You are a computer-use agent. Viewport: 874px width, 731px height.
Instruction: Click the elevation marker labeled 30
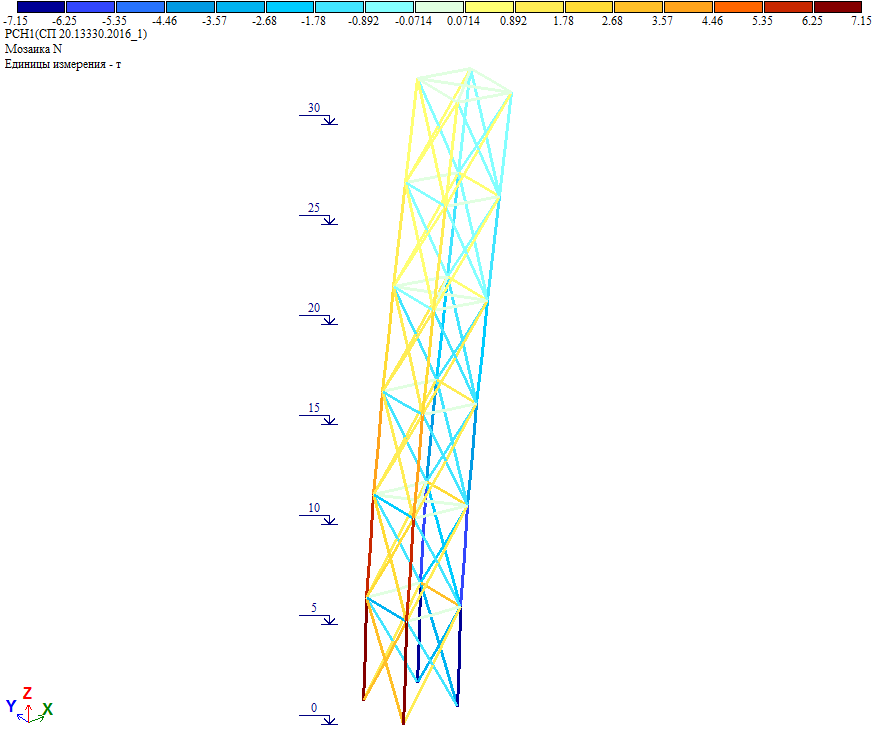[x=318, y=115]
